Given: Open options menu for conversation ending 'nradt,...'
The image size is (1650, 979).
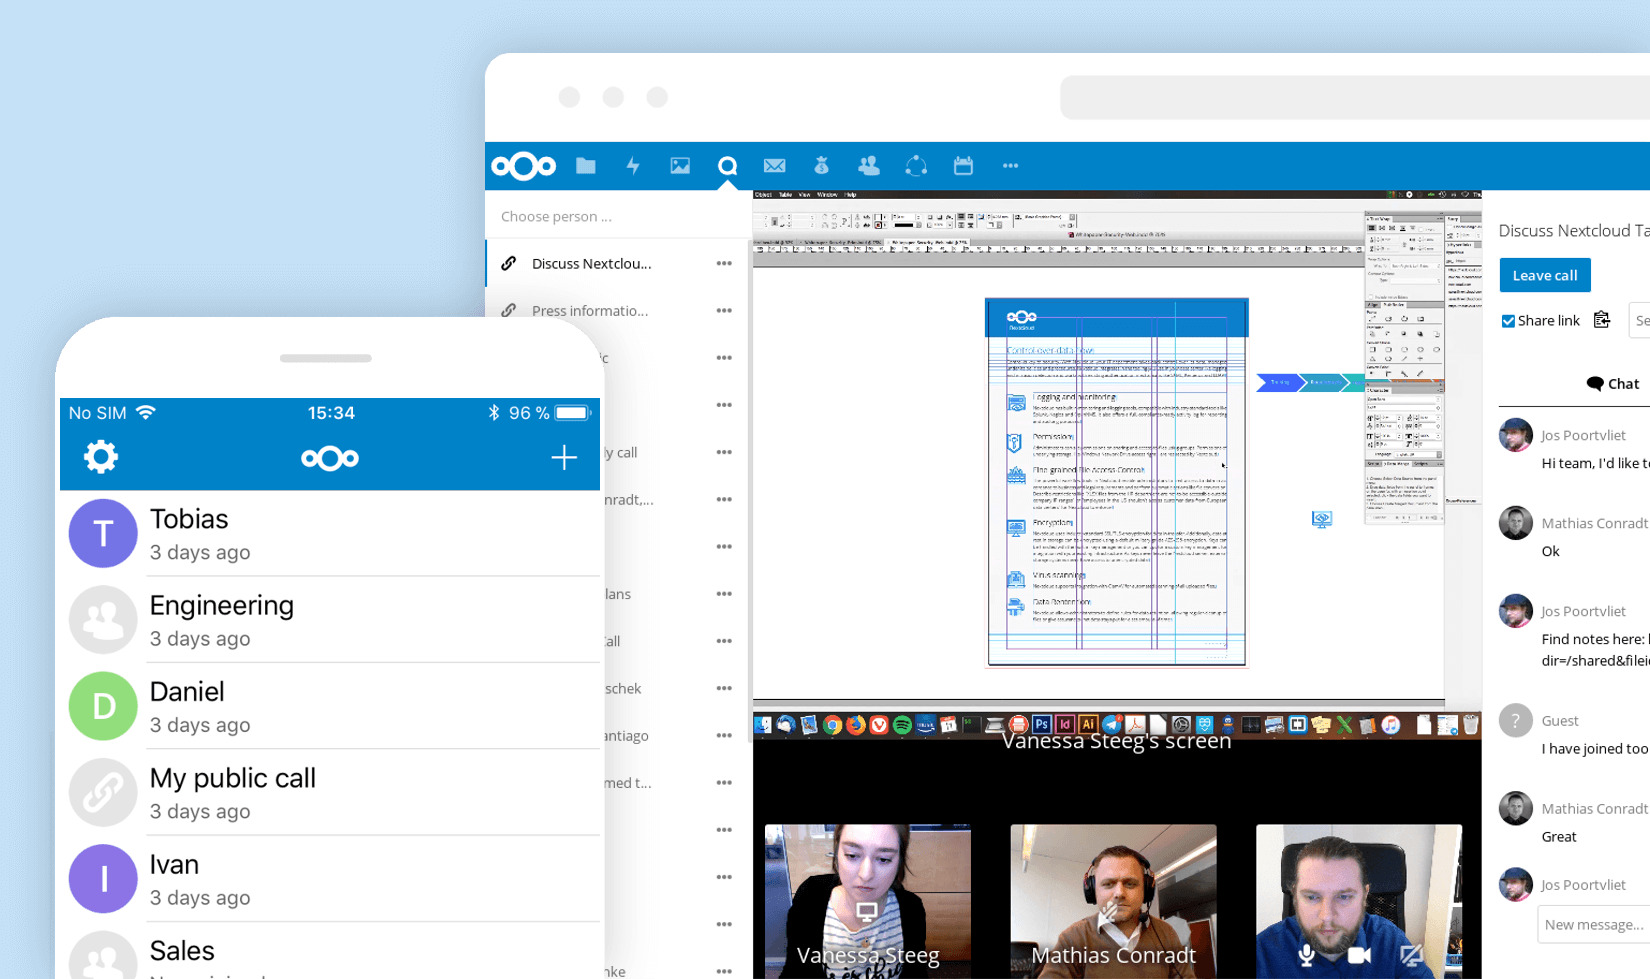Looking at the screenshot, I should click(724, 500).
